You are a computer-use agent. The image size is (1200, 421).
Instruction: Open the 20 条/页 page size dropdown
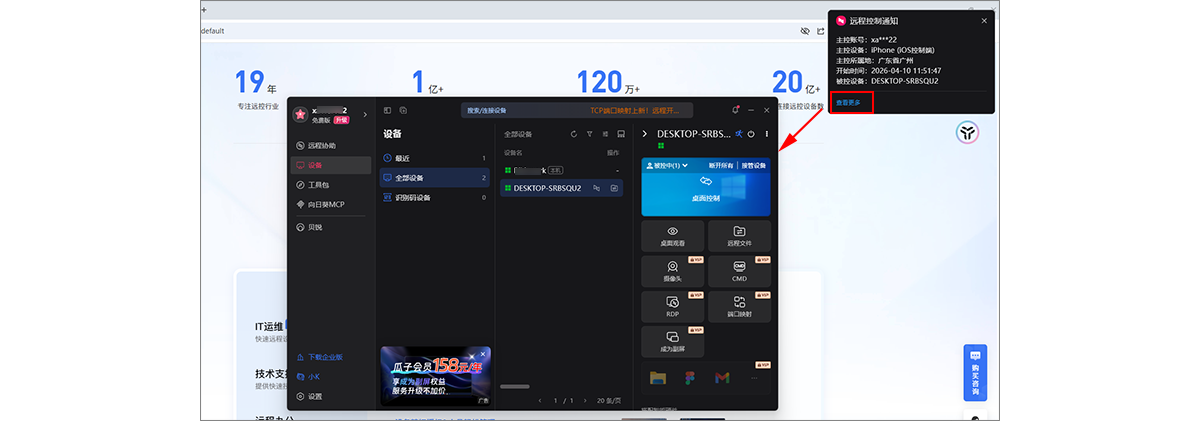pos(611,400)
